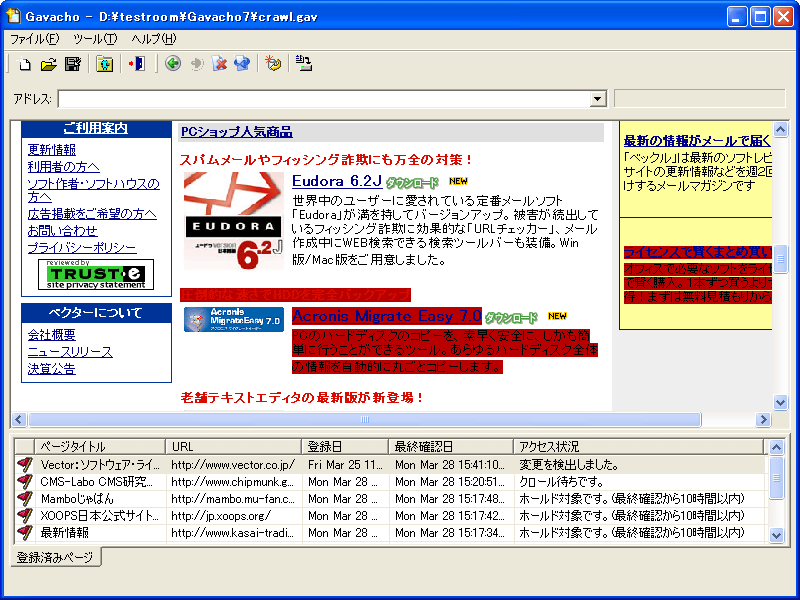Click the flag icon beside the XOOPS row

(x=24, y=516)
